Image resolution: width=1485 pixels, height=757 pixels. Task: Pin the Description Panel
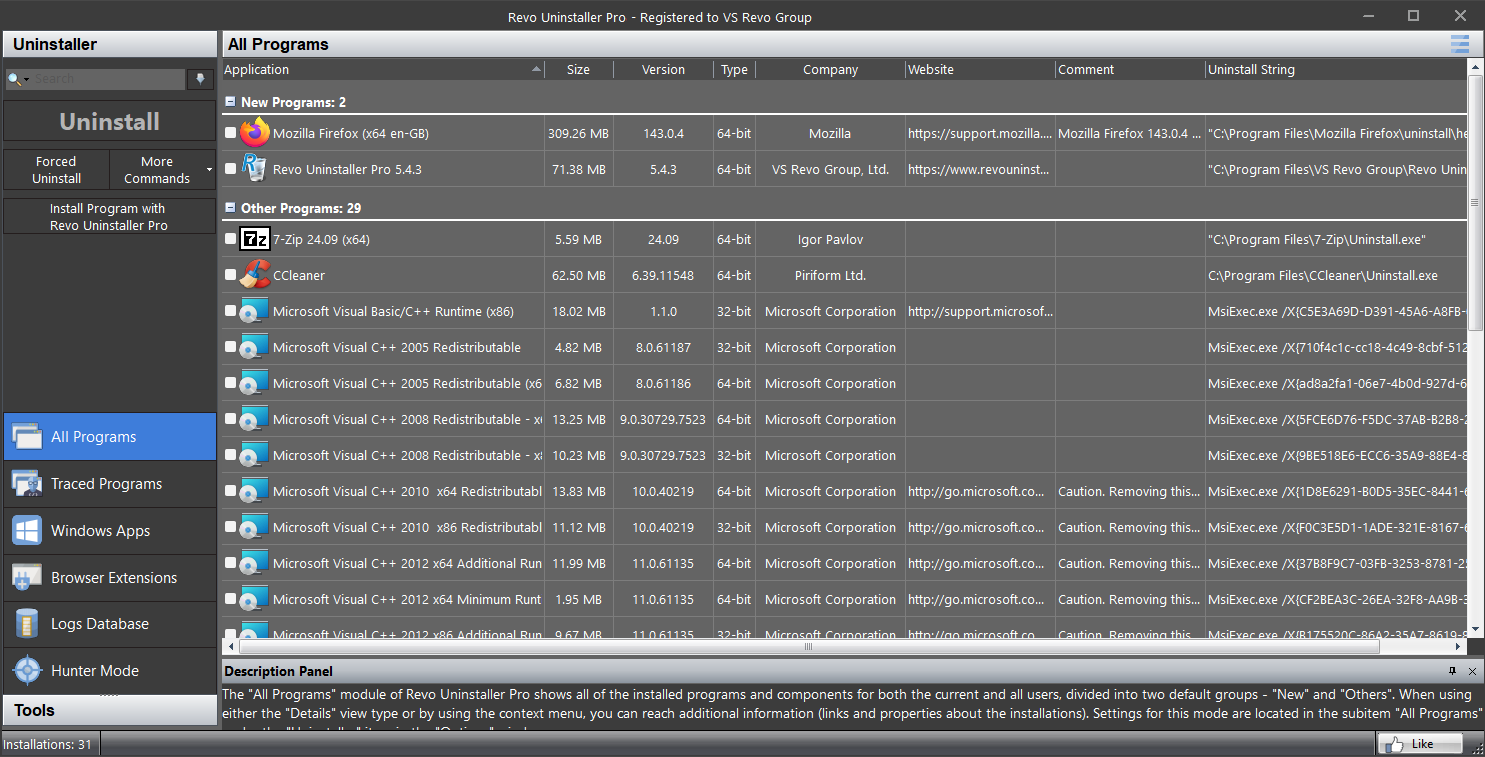tap(1453, 671)
